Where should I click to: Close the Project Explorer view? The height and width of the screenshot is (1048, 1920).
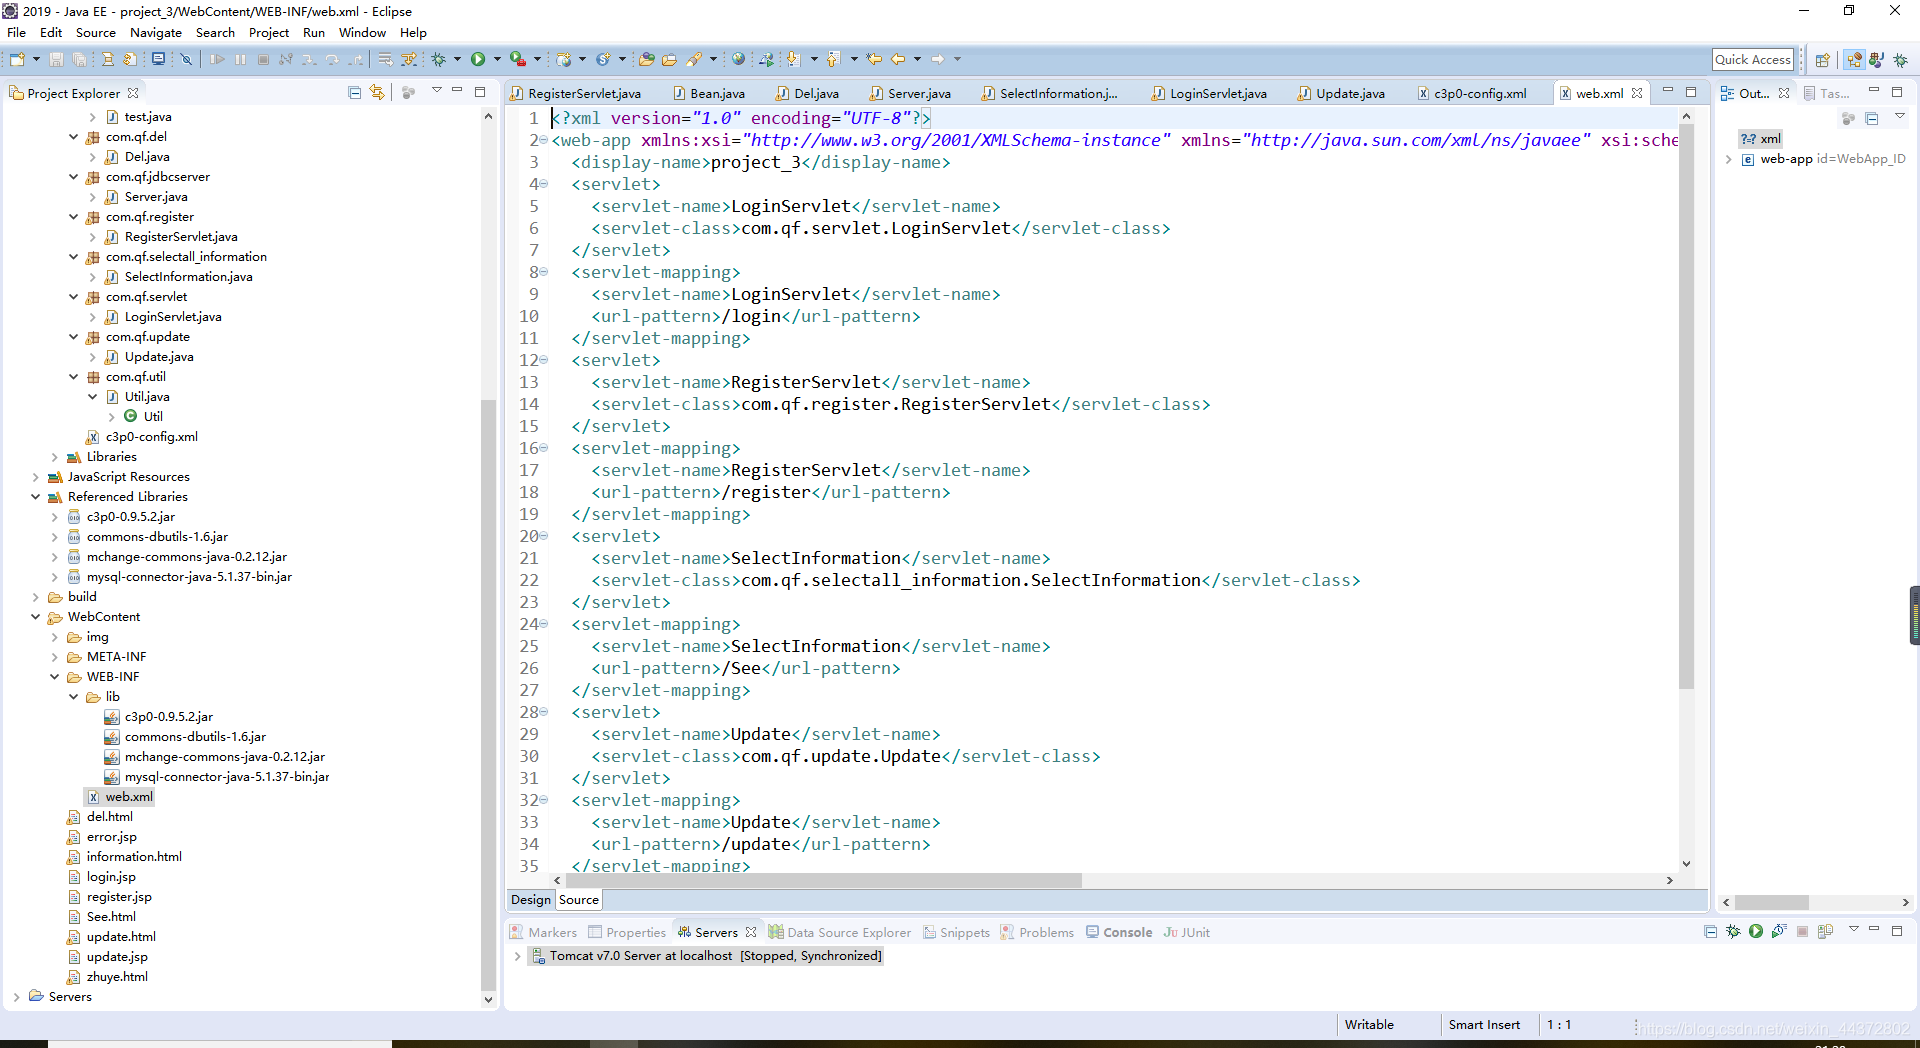point(133,93)
